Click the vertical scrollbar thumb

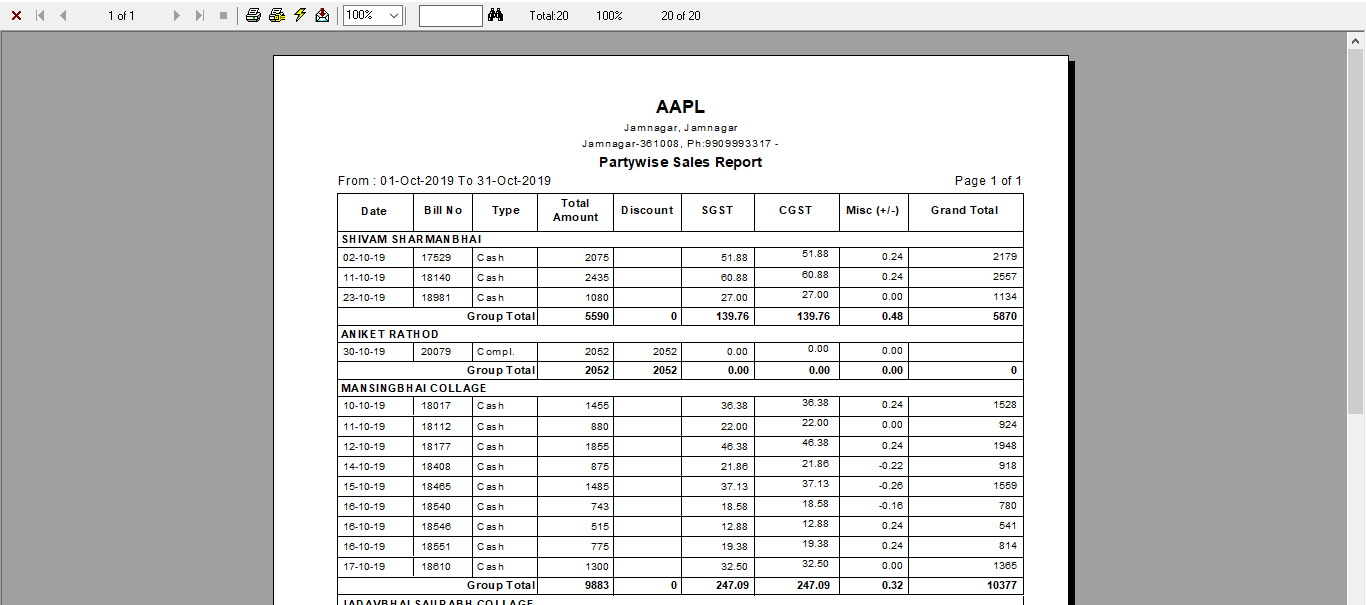(1356, 230)
